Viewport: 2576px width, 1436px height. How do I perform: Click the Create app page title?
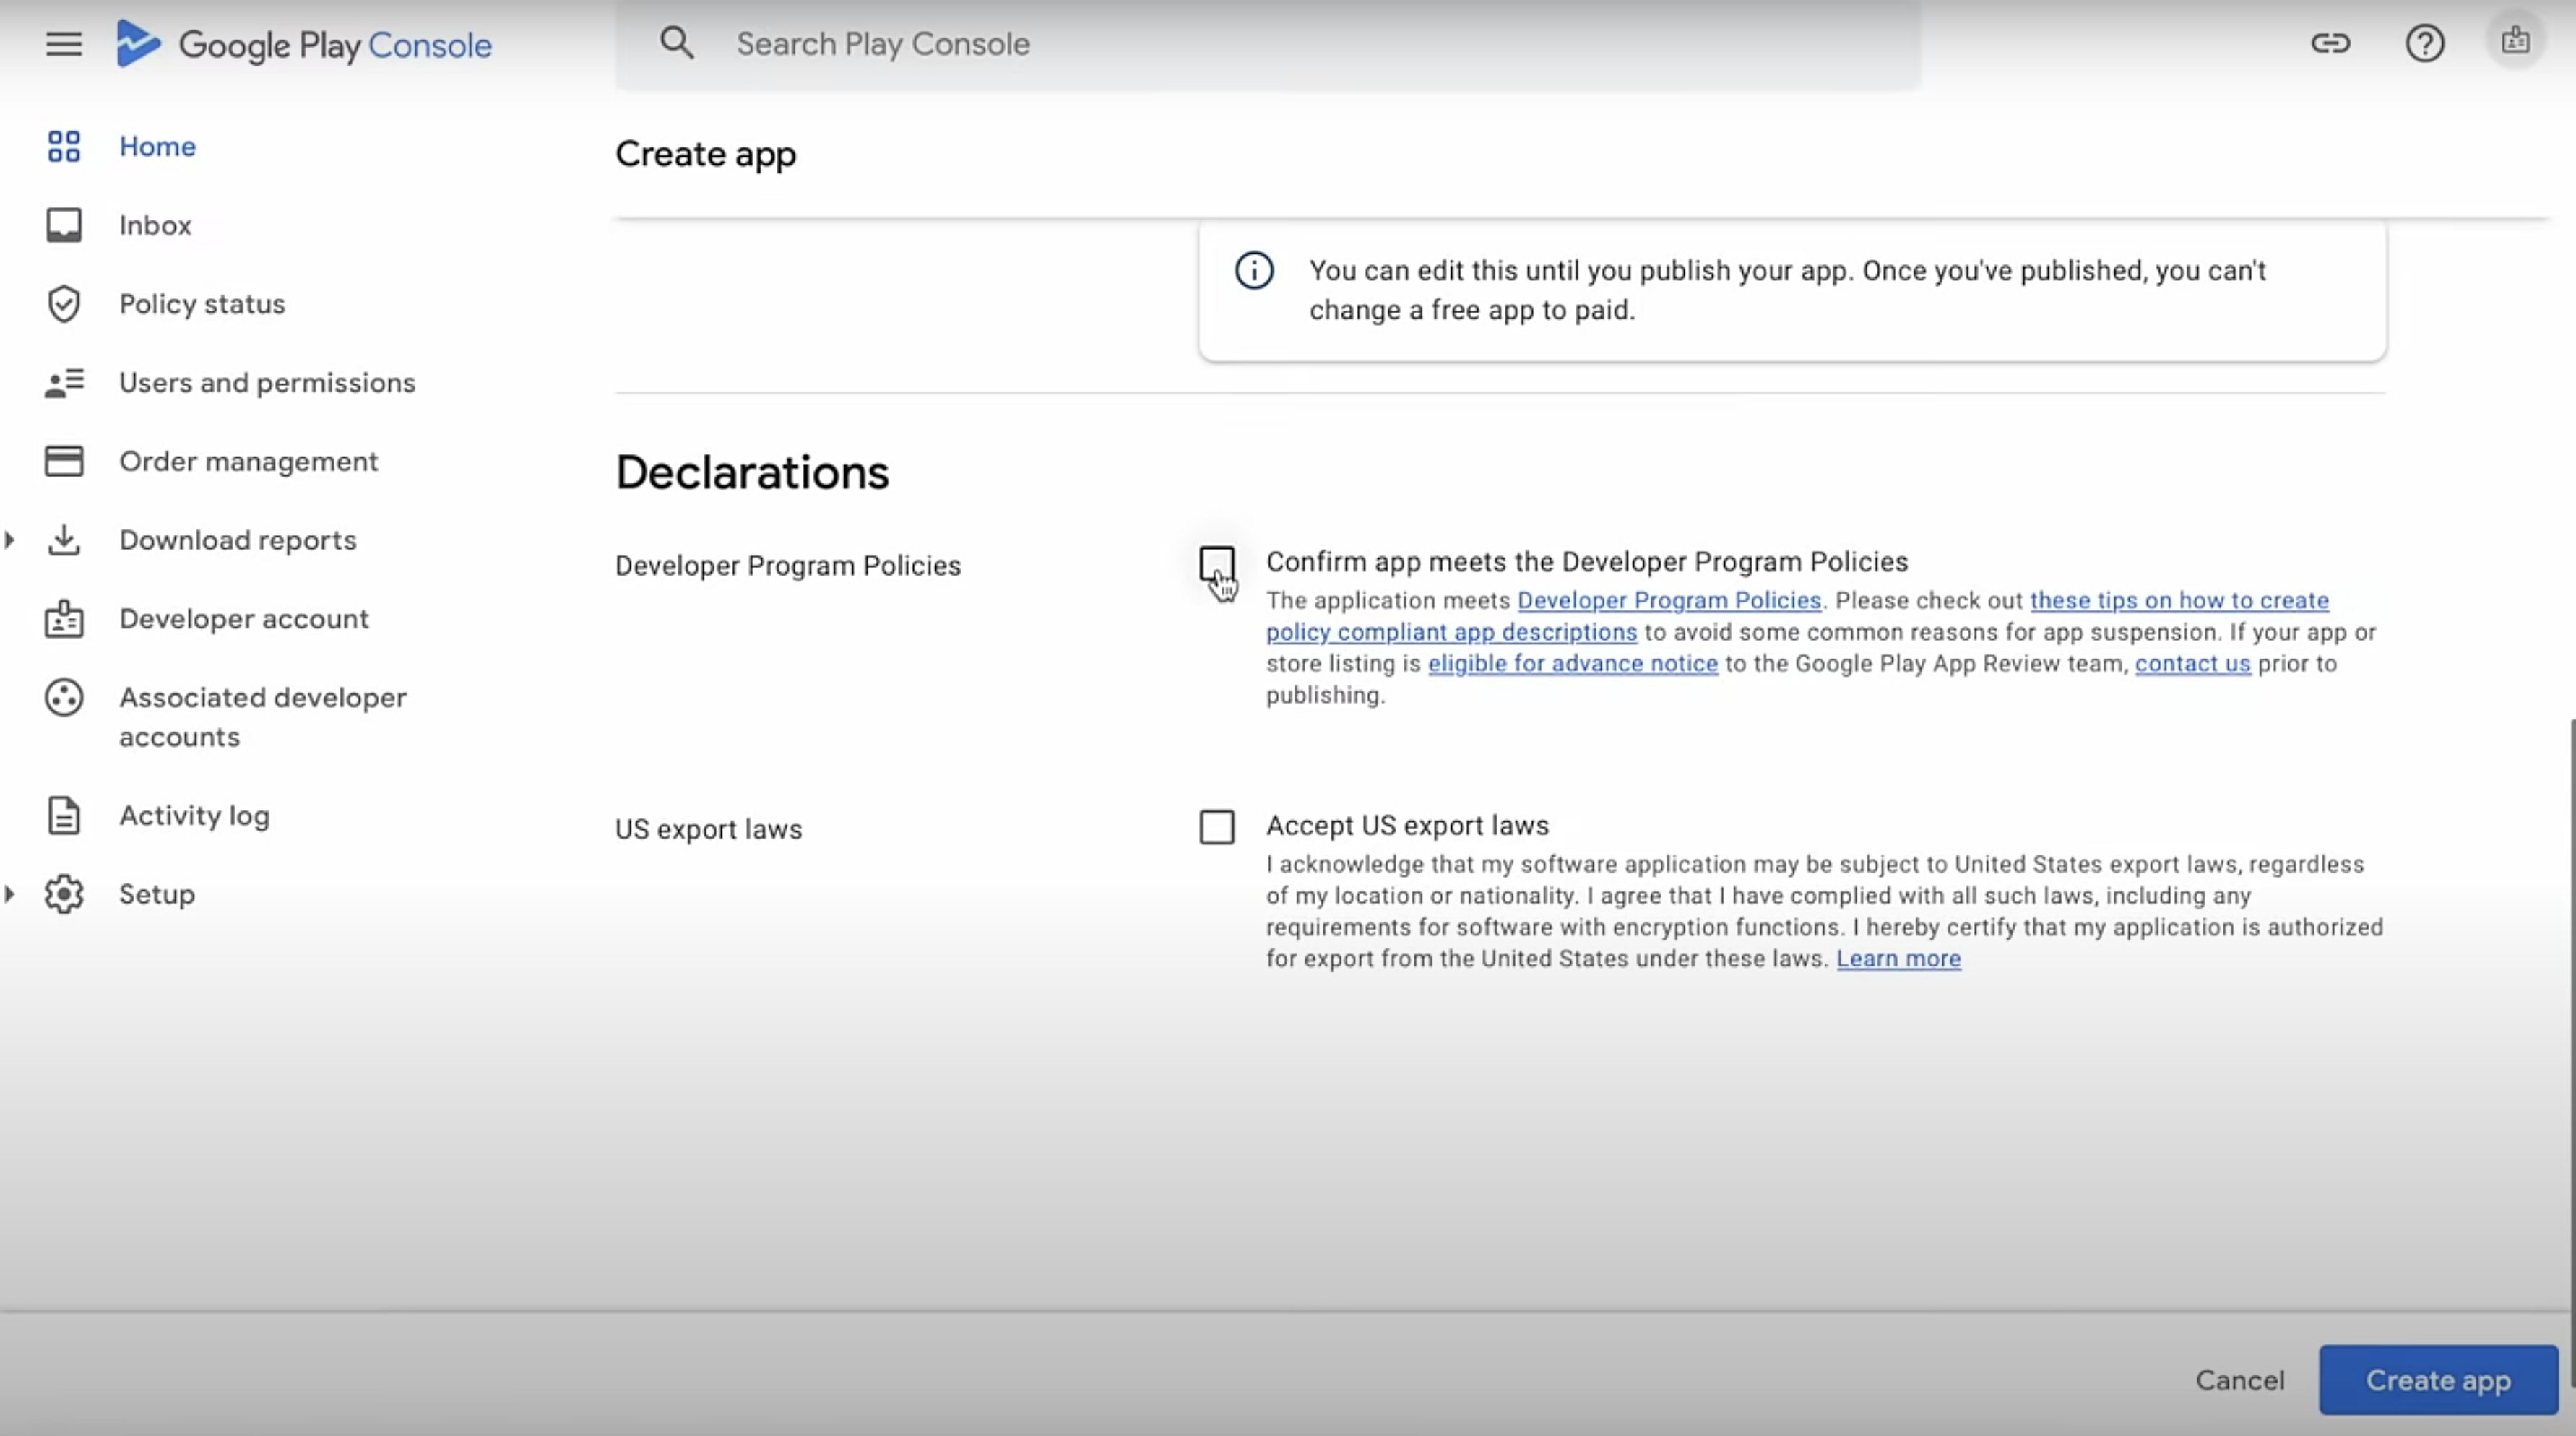click(706, 154)
